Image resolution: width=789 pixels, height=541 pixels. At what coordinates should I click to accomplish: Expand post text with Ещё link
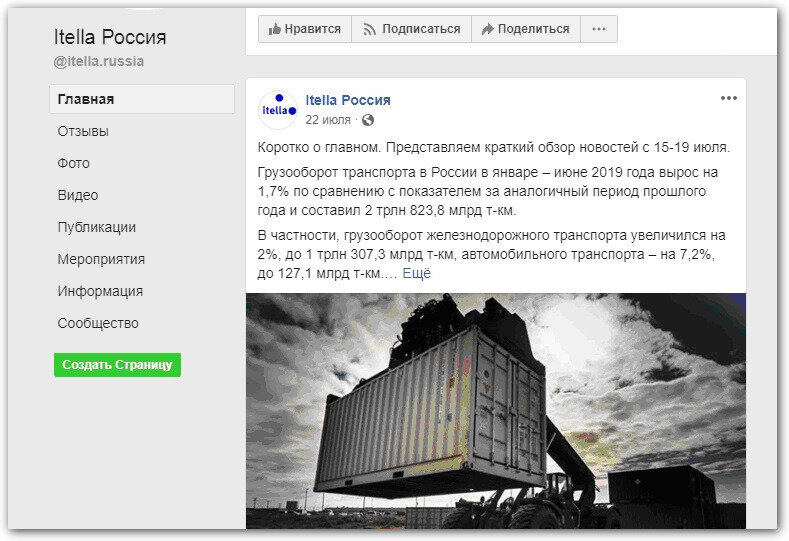417,273
